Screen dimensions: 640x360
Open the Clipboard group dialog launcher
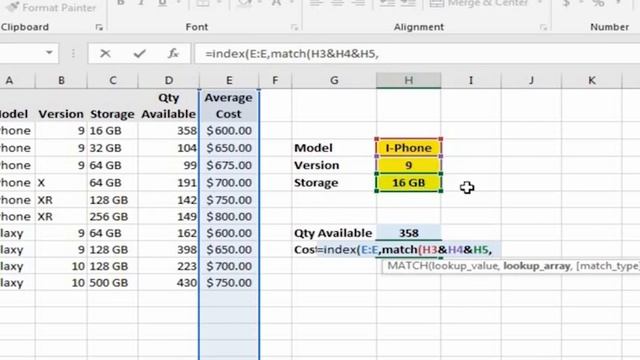[99, 27]
